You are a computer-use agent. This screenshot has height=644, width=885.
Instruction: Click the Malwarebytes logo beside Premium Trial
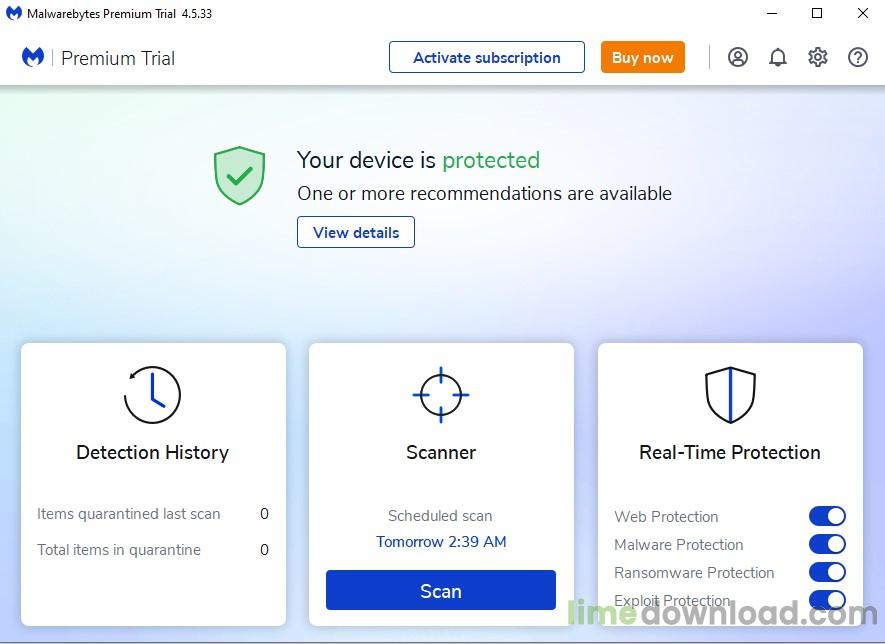(x=33, y=57)
